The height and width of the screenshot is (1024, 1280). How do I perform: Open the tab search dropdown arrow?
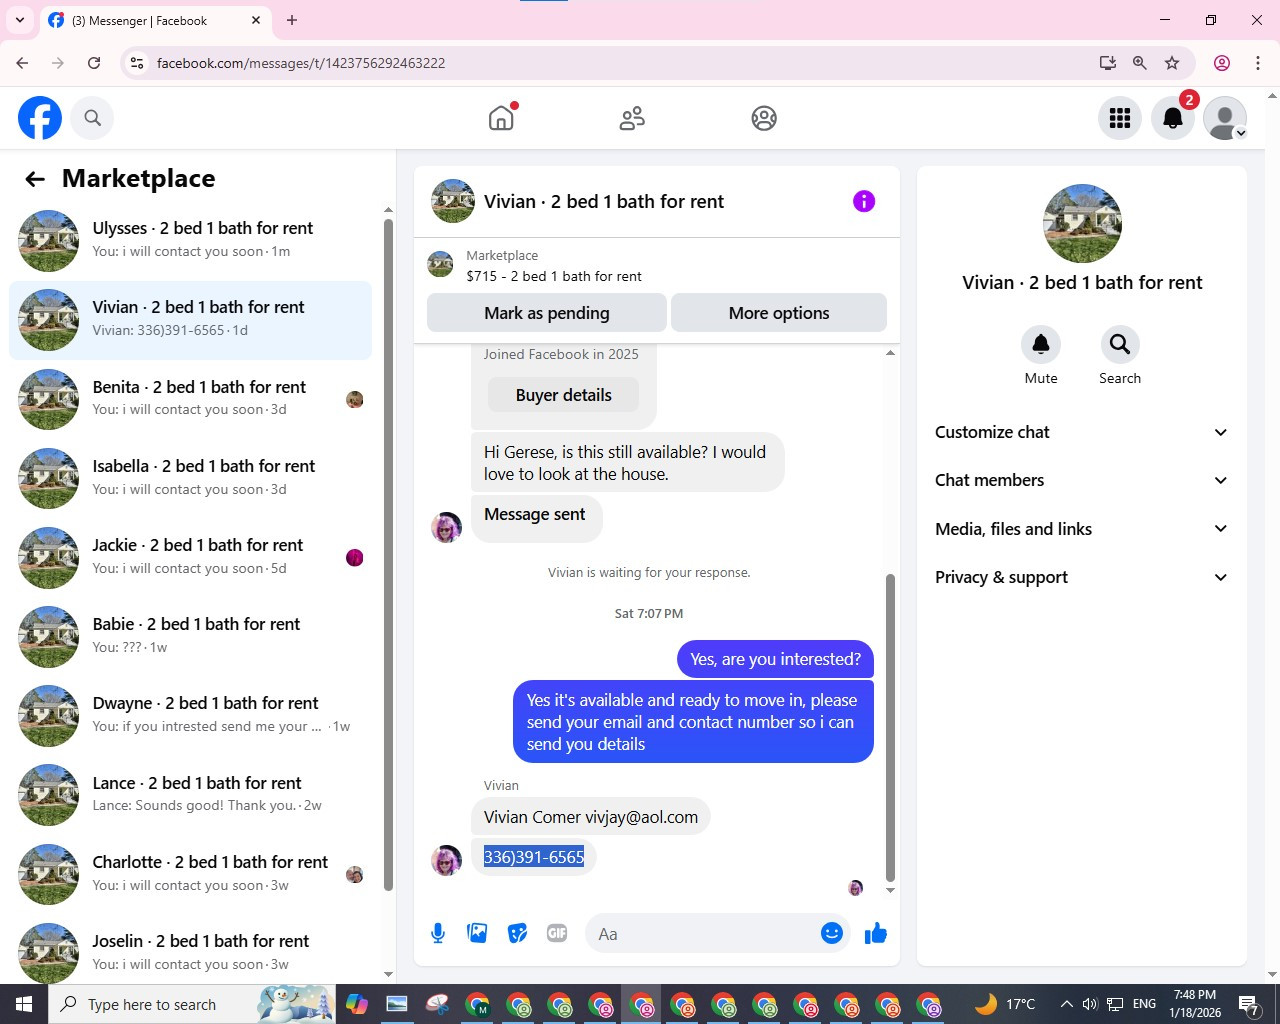(20, 20)
